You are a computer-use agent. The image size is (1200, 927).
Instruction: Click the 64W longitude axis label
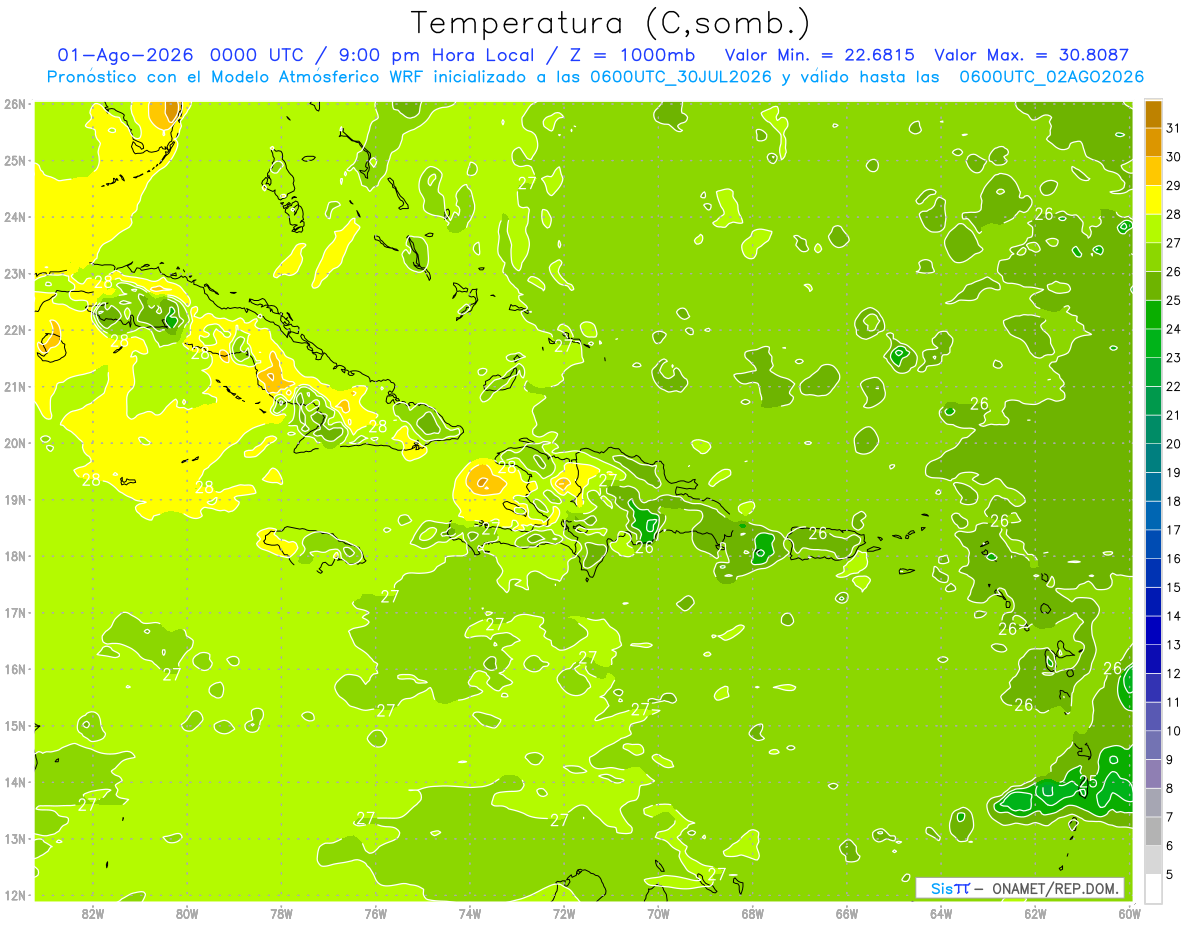[941, 913]
